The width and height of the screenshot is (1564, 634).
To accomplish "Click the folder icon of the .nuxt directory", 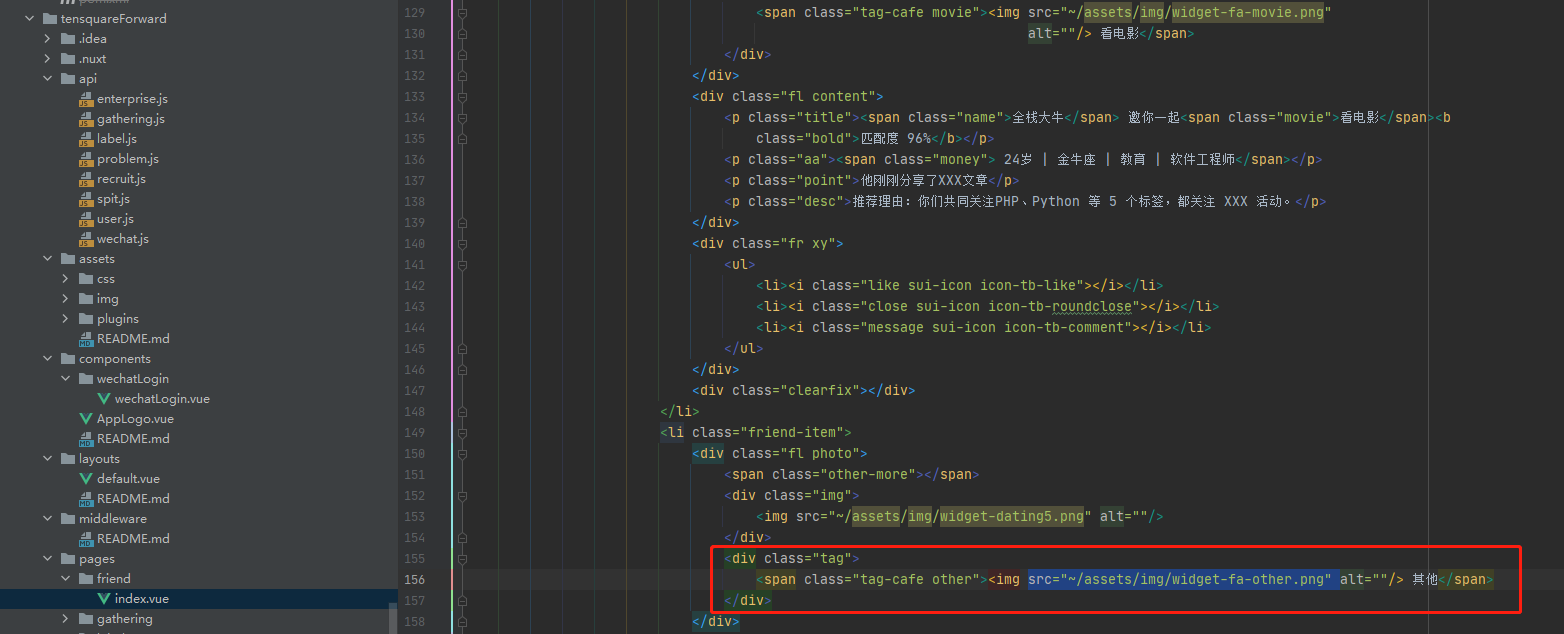I will [x=68, y=59].
